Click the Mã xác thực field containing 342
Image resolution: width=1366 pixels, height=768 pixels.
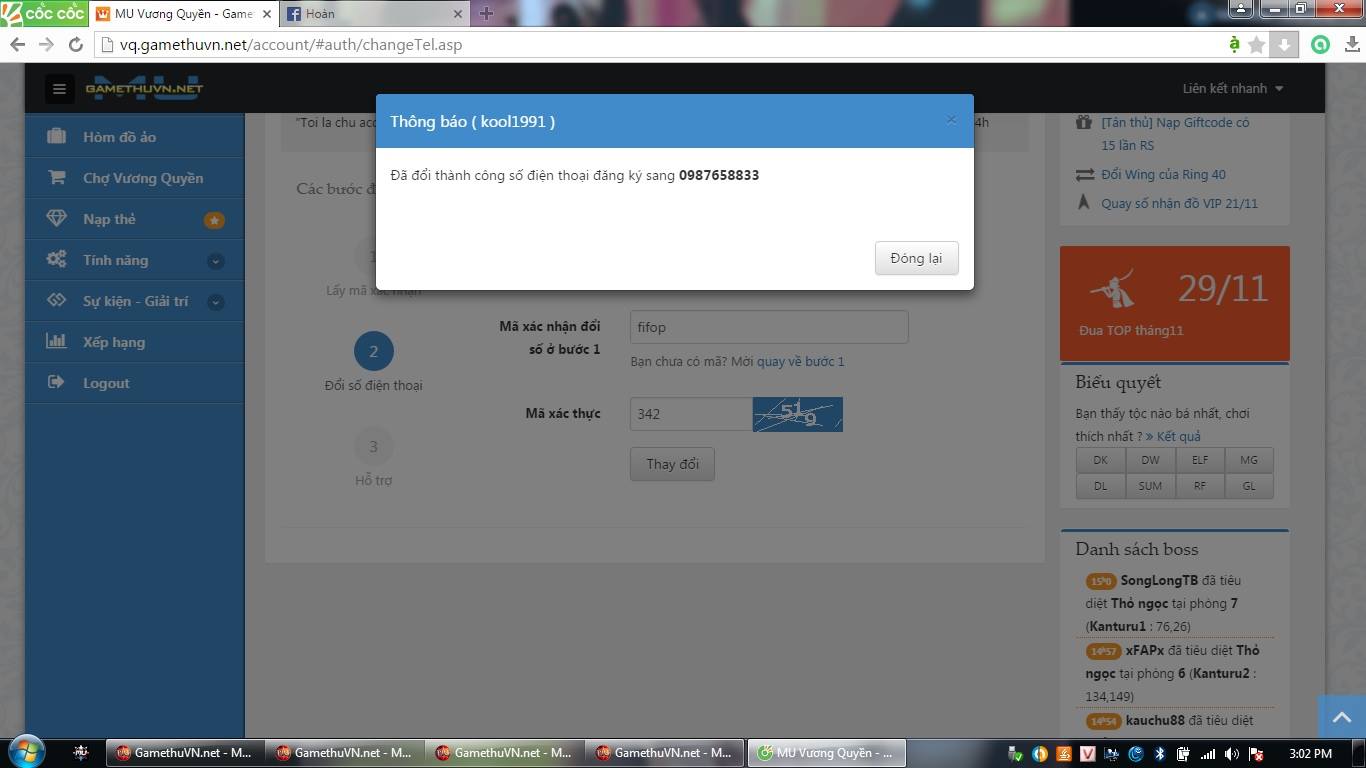(691, 414)
